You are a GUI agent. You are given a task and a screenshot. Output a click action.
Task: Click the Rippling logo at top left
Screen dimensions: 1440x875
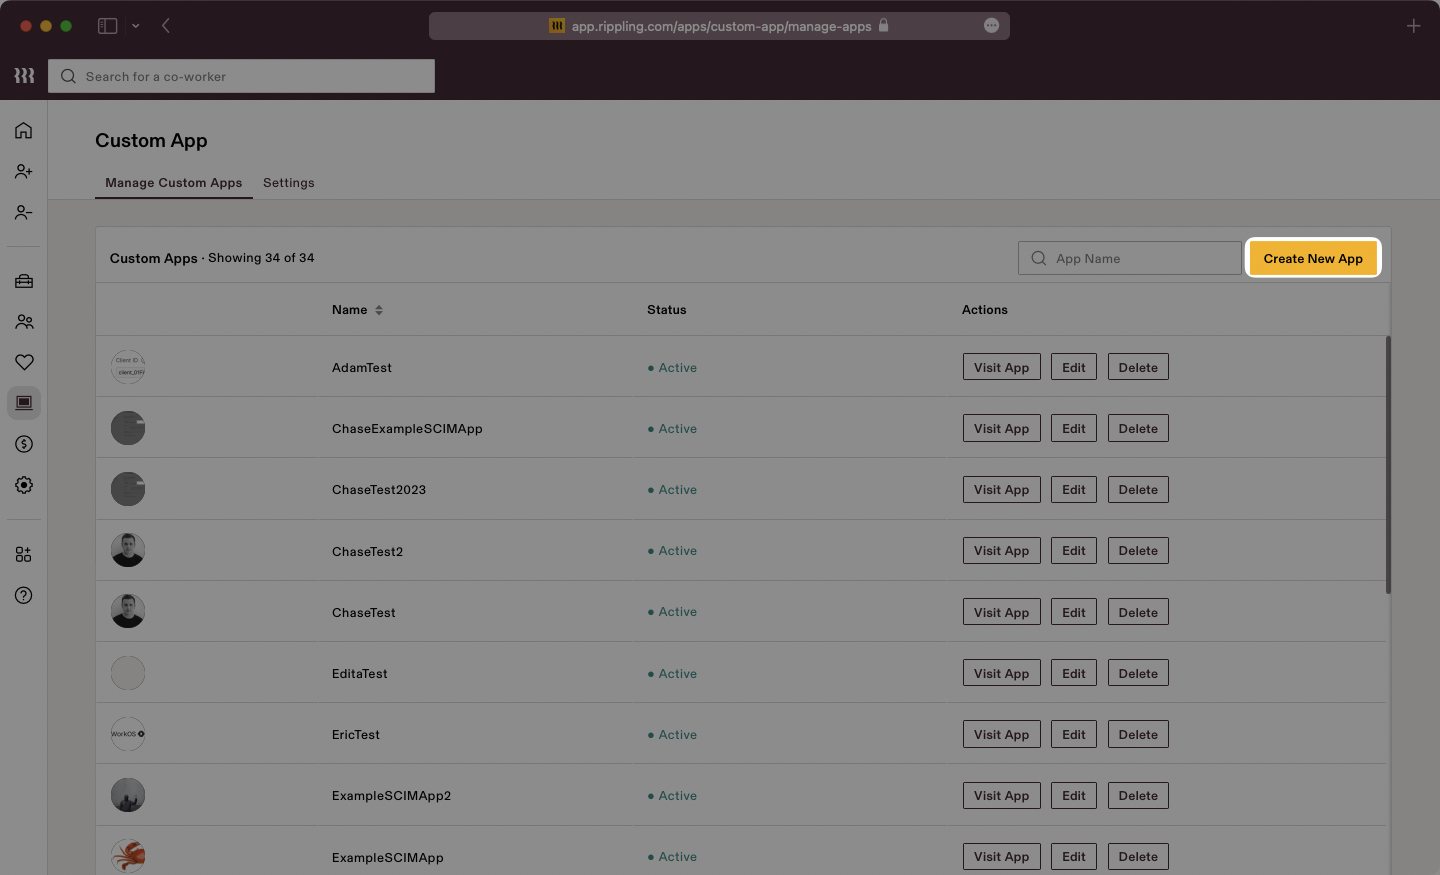click(x=23, y=75)
